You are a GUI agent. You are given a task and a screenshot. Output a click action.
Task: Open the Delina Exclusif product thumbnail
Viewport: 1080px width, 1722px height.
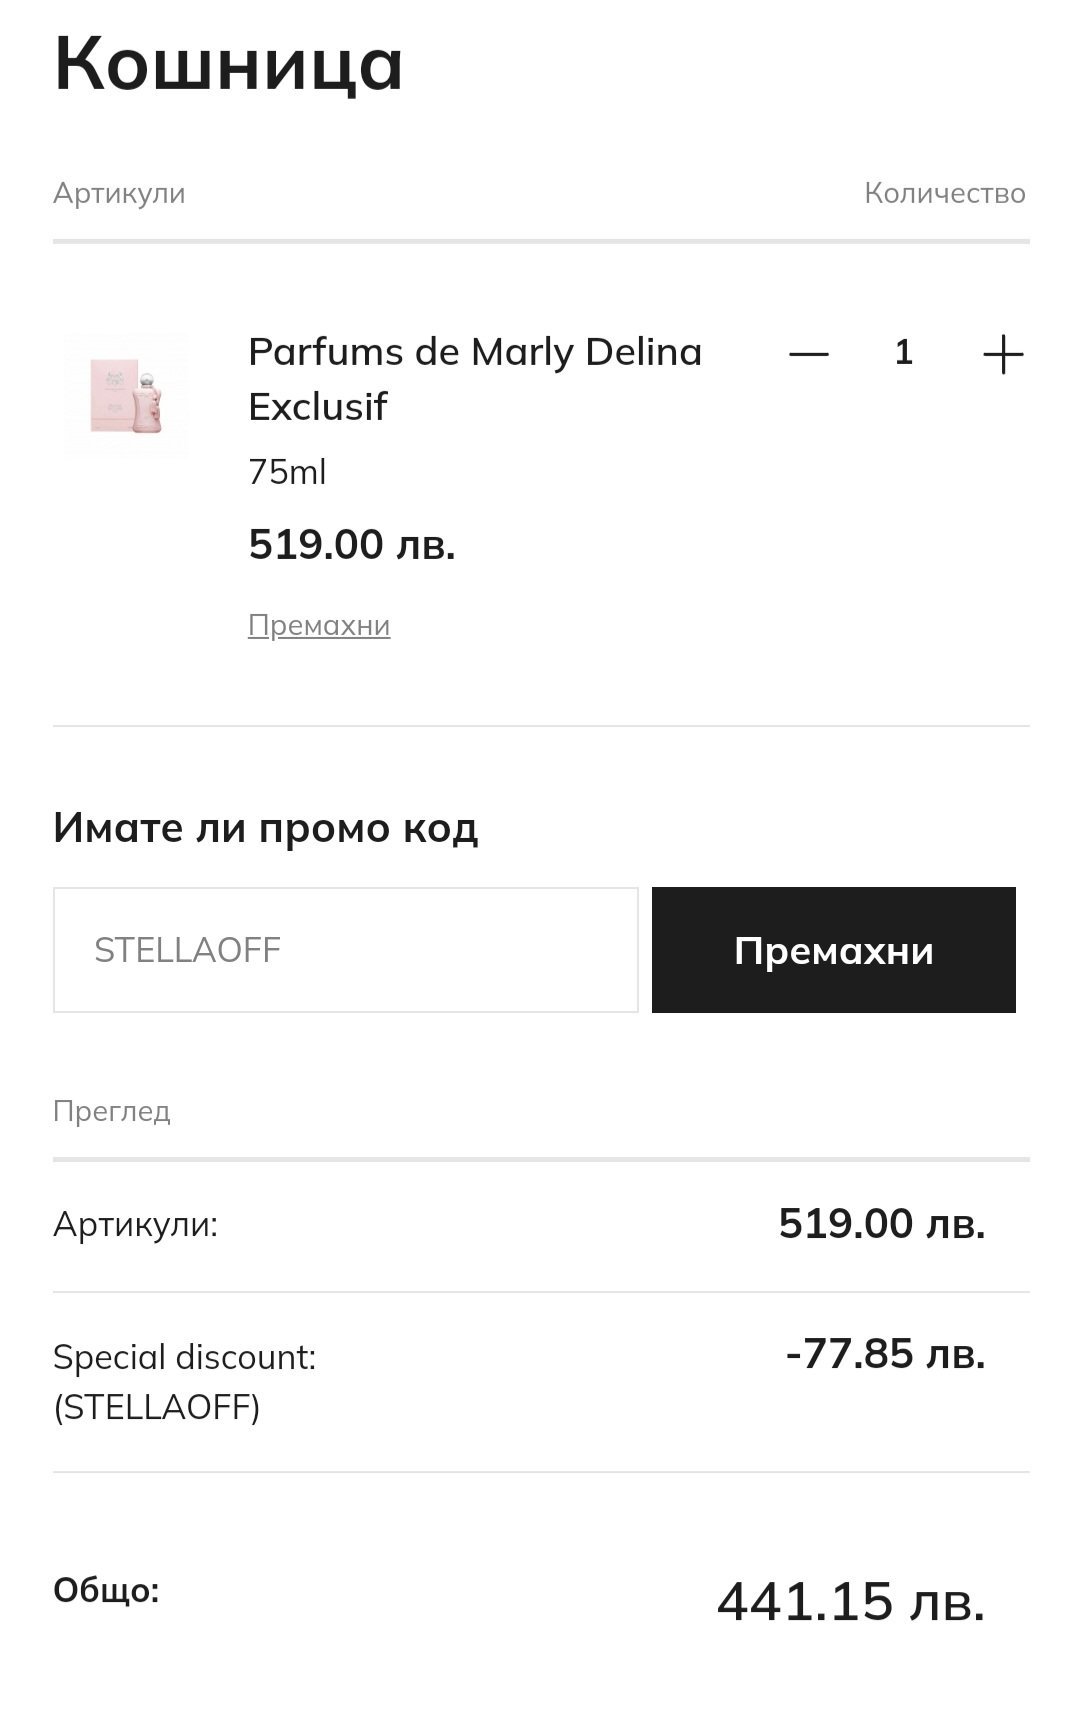click(127, 397)
